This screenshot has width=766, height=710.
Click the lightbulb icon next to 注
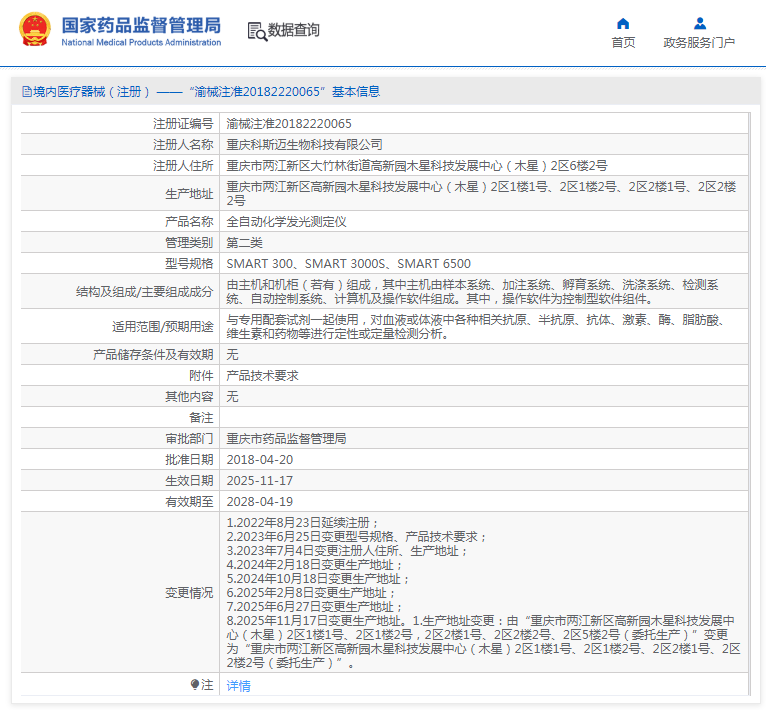click(x=195, y=685)
